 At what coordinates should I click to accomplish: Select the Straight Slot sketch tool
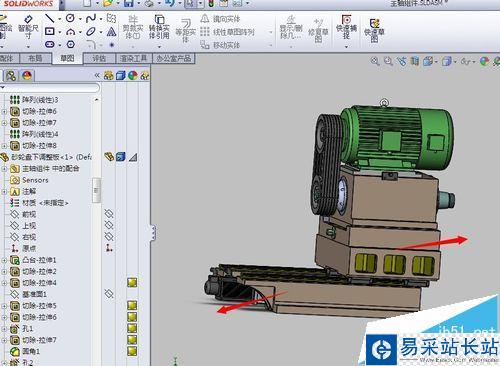(50, 44)
